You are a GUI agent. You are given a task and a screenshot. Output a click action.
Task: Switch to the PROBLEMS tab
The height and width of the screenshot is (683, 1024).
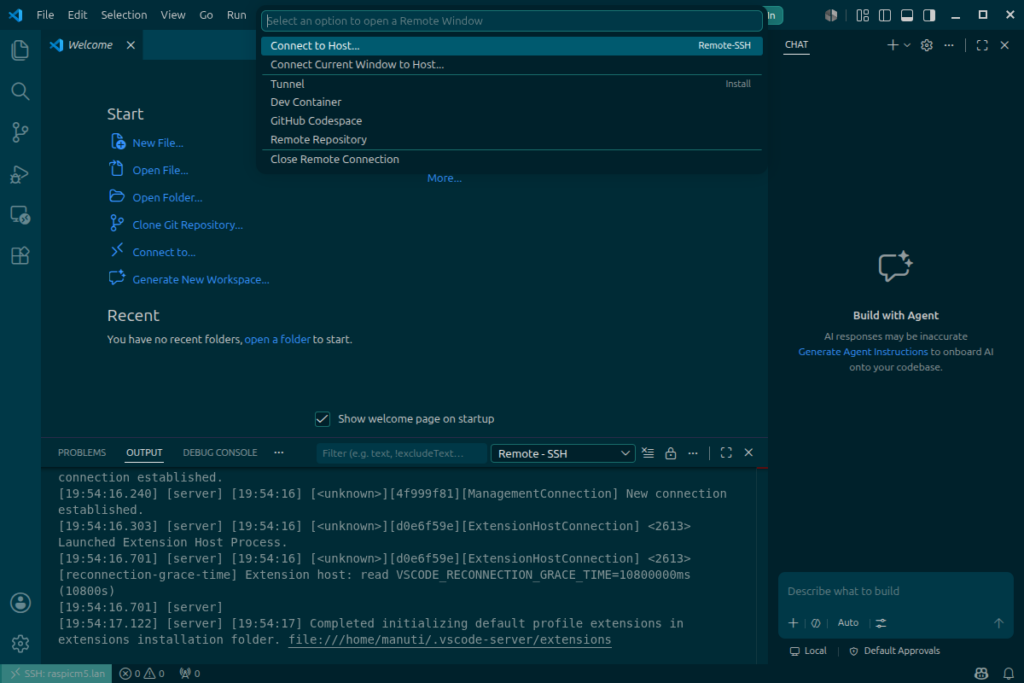click(x=82, y=453)
